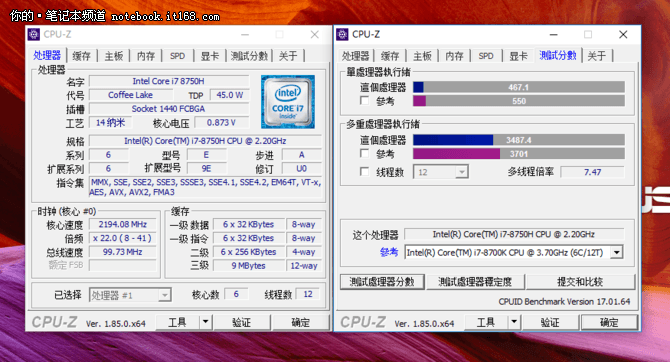
Task: Click the 规格 specification field i7-8750H @ 2.20GHz
Action: 206,141
